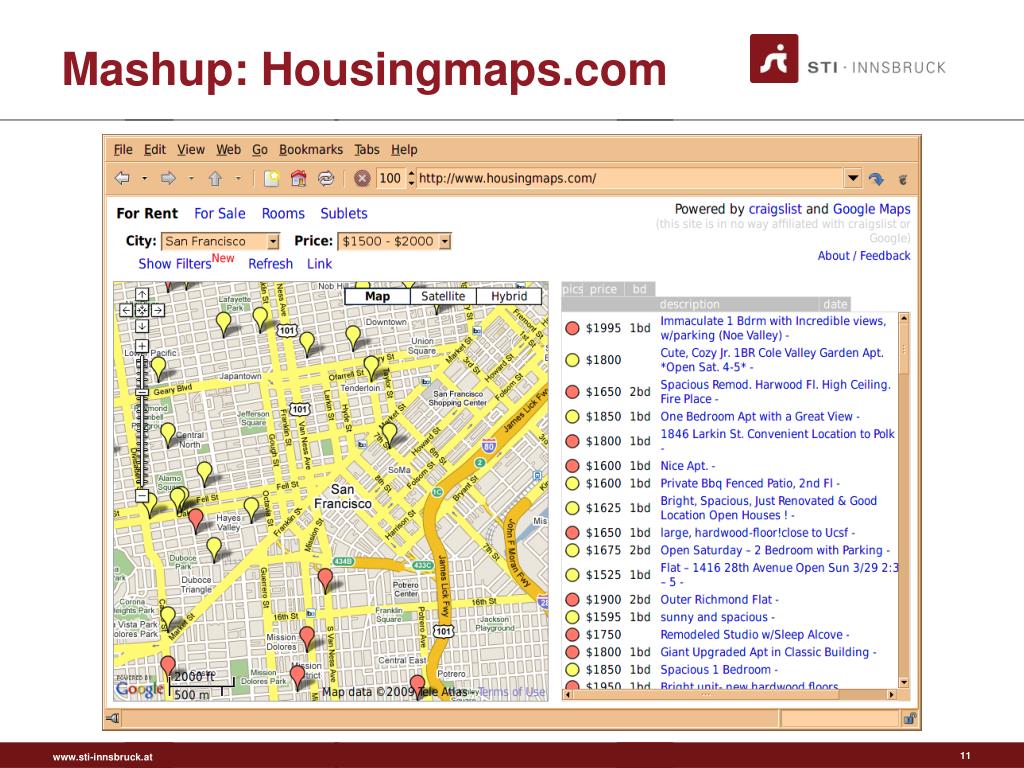1024x768 pixels.
Task: Click the listings scrollbar up arrow
Action: point(904,318)
